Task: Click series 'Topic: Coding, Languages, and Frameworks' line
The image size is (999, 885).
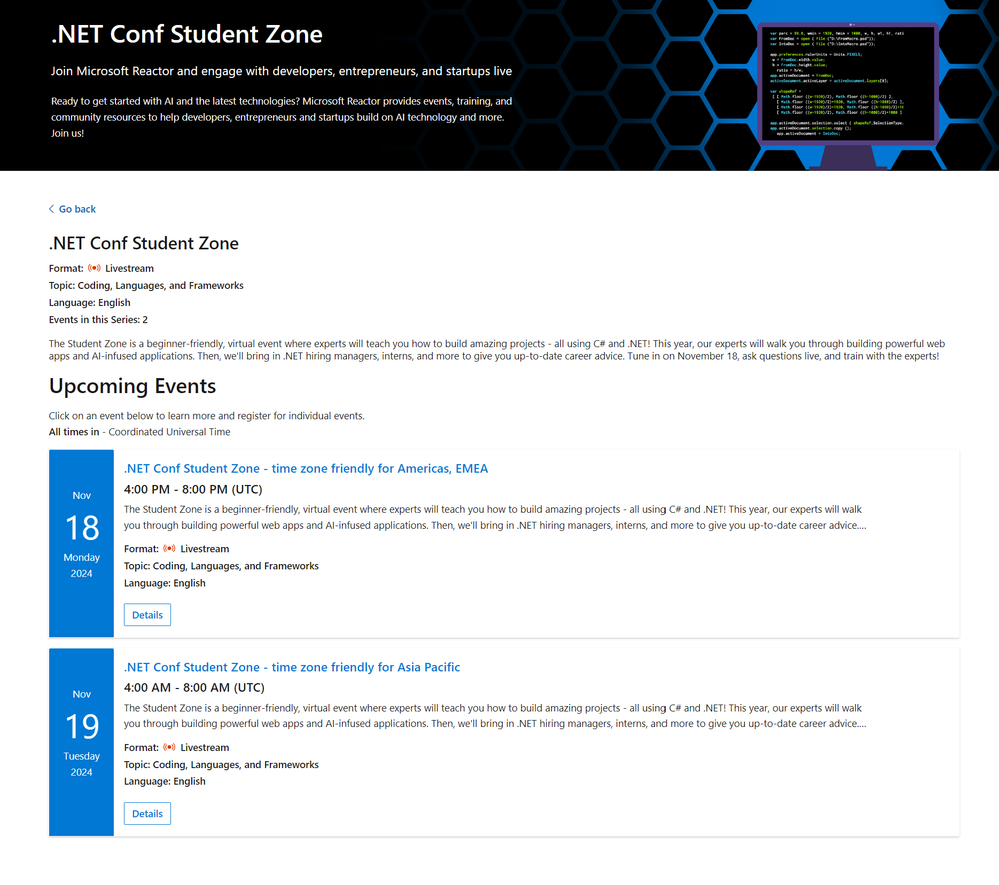Action: [x=147, y=285]
